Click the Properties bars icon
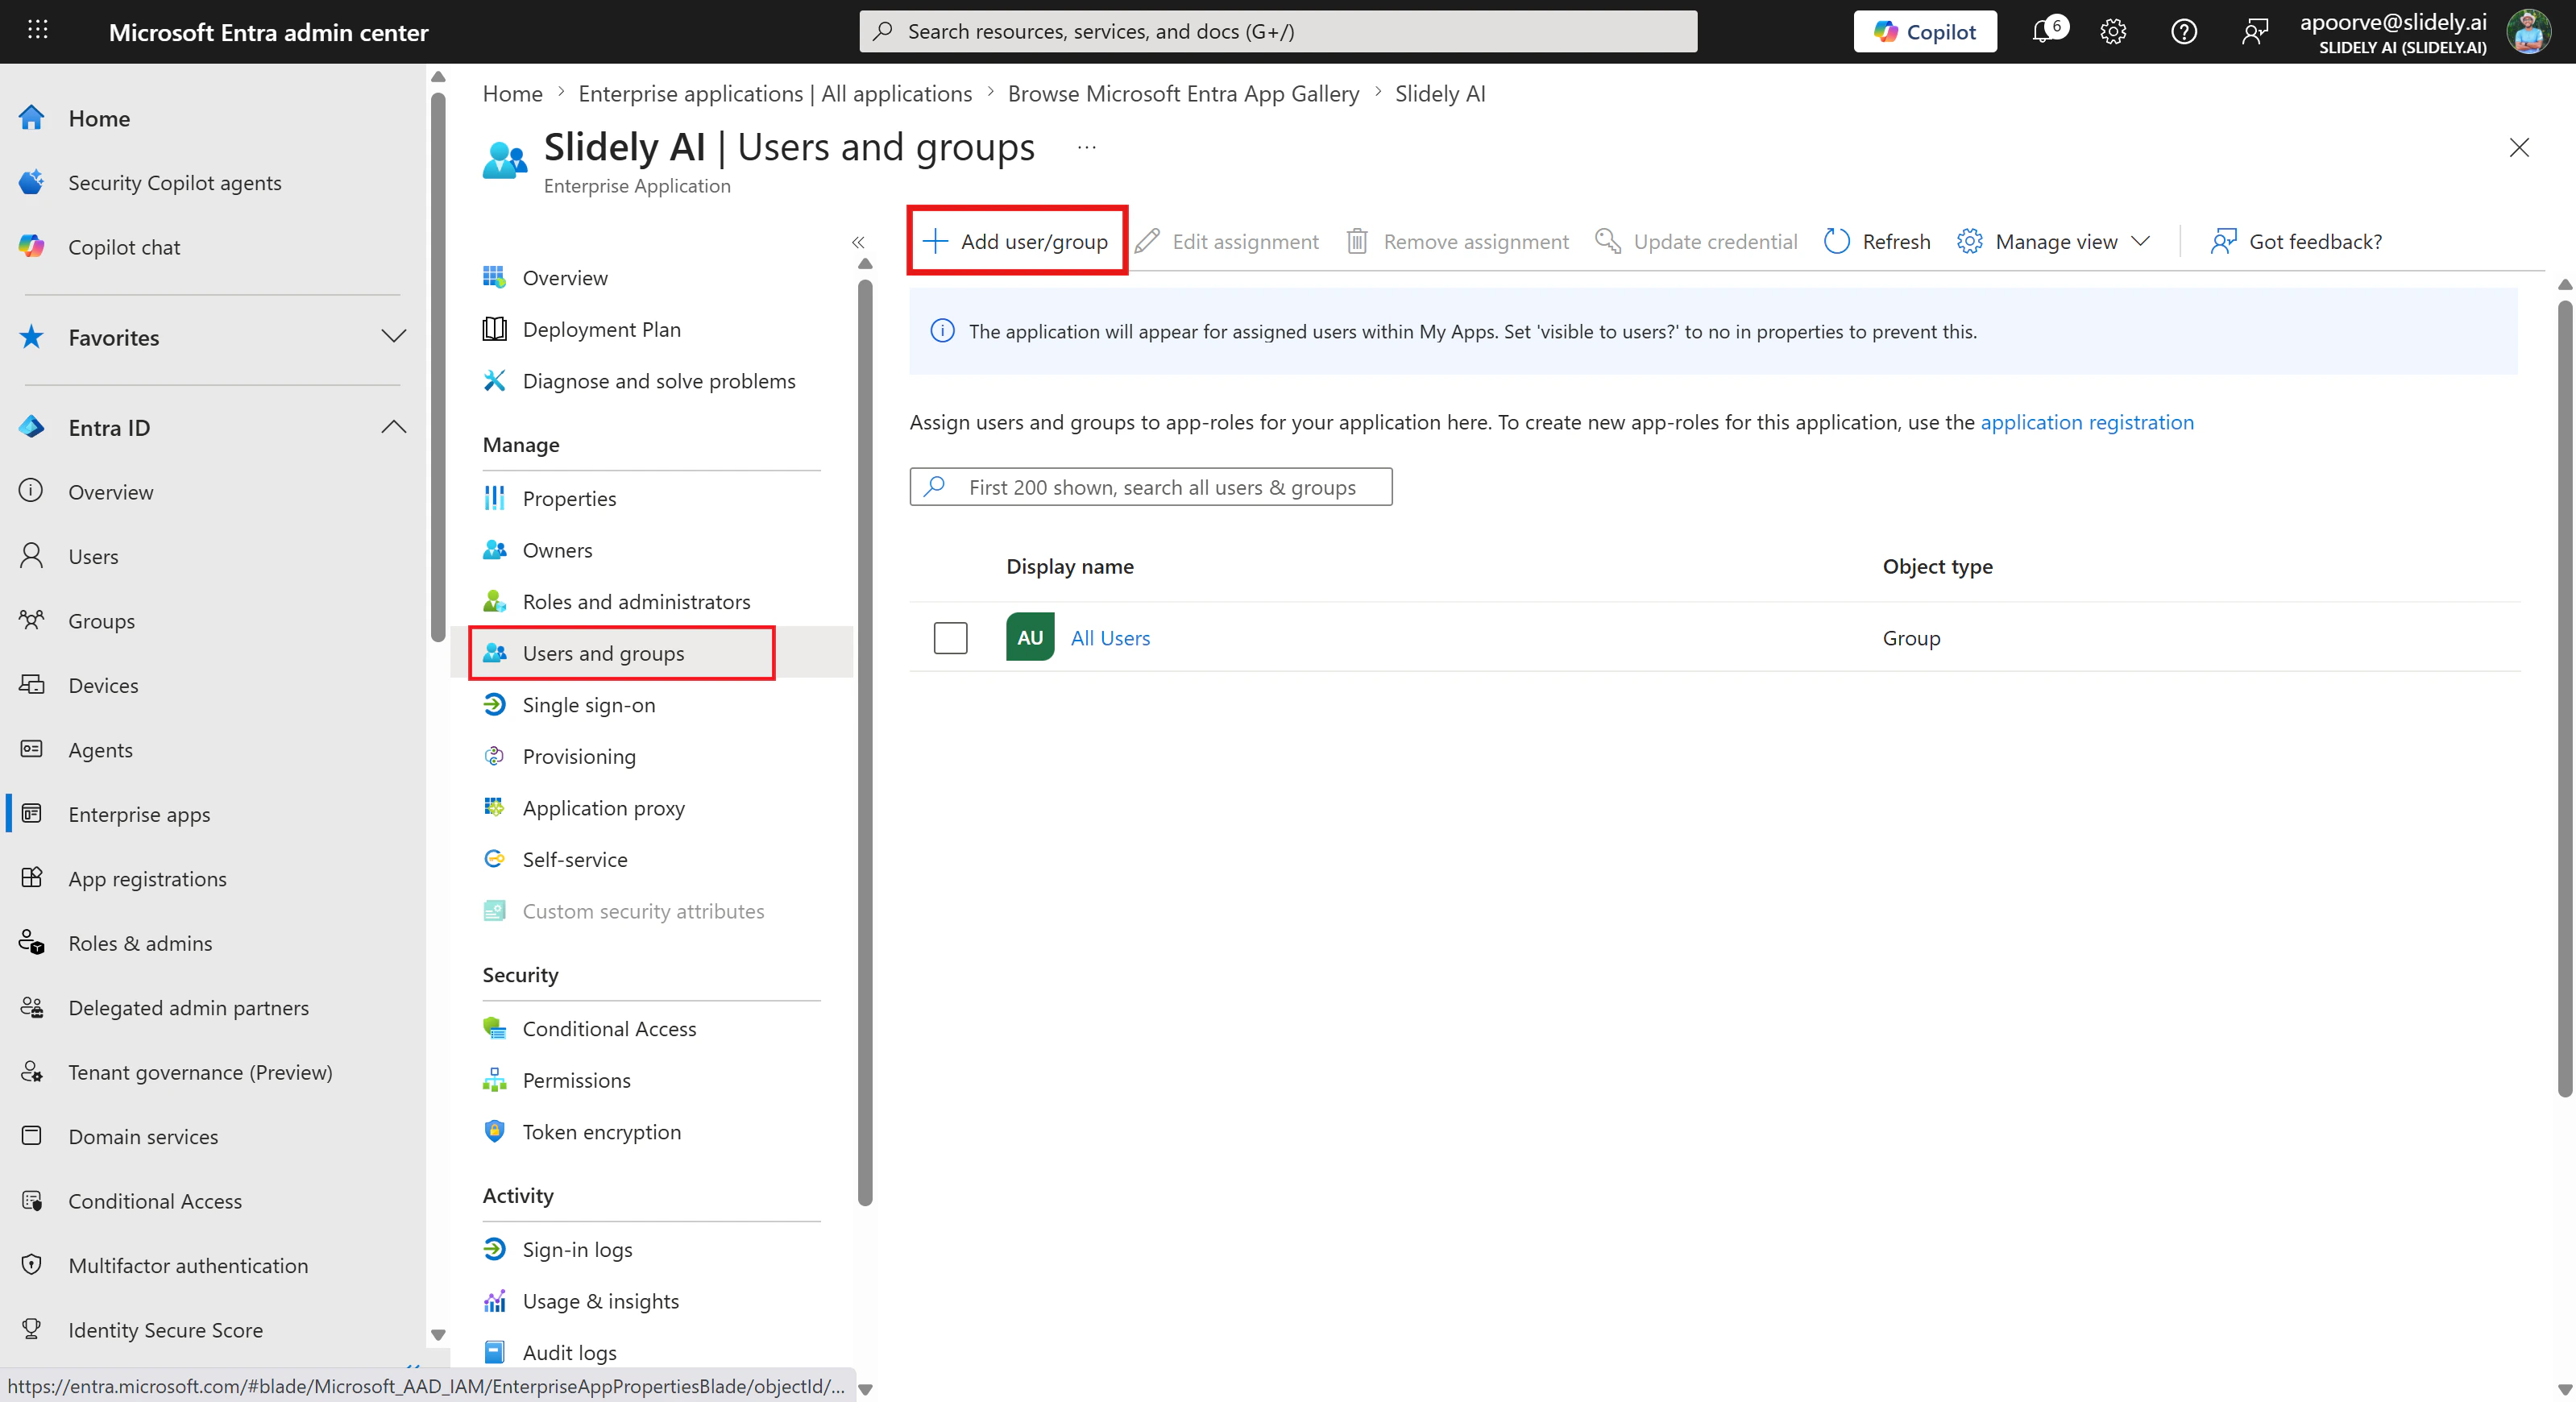 pyautogui.click(x=494, y=498)
